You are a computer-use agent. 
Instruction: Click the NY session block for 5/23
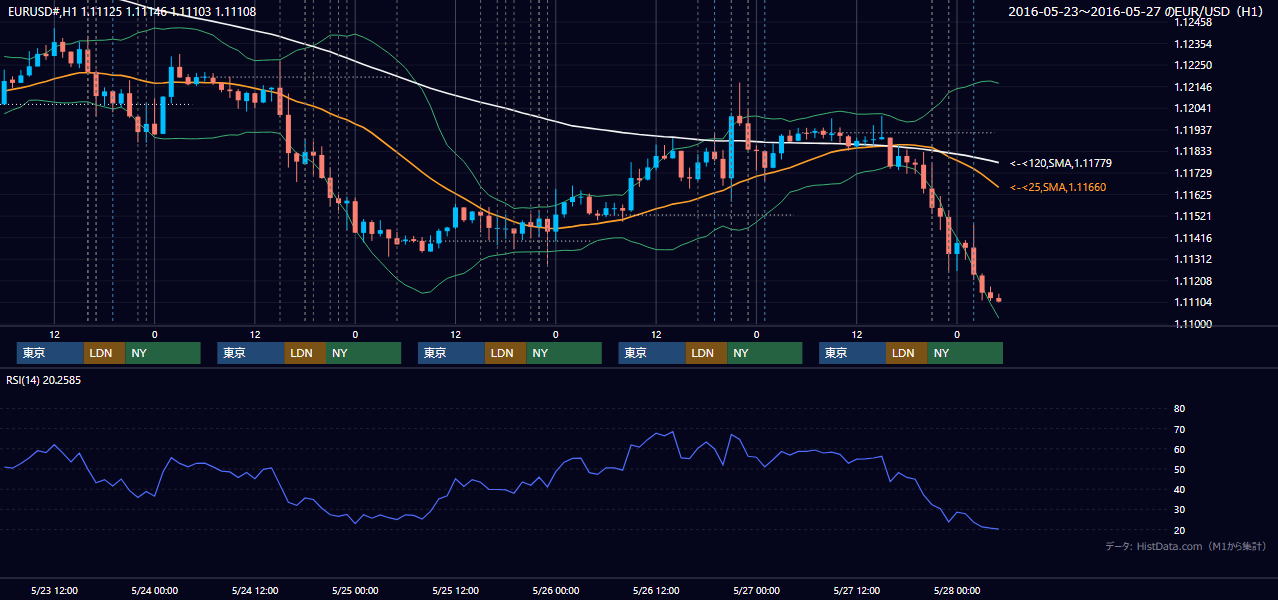pyautogui.click(x=163, y=353)
